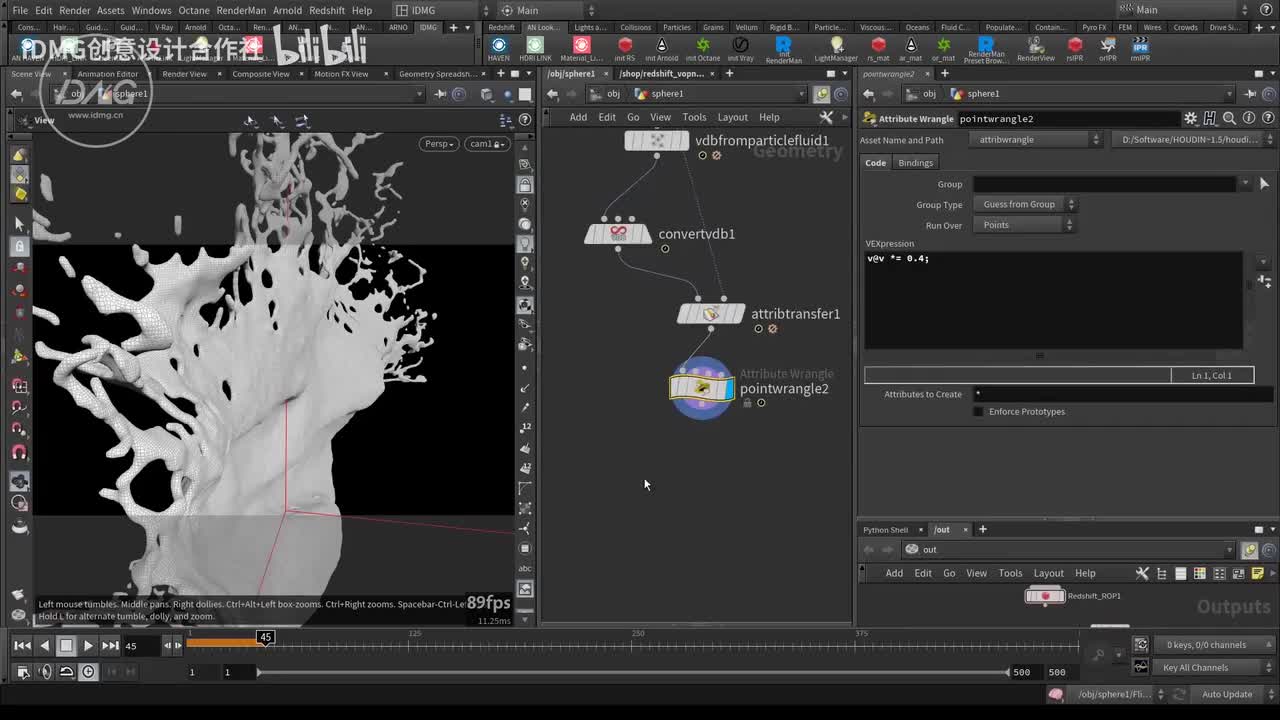Open help for Attribute Wrangle node
This screenshot has height=720, width=1280.
click(x=1267, y=118)
